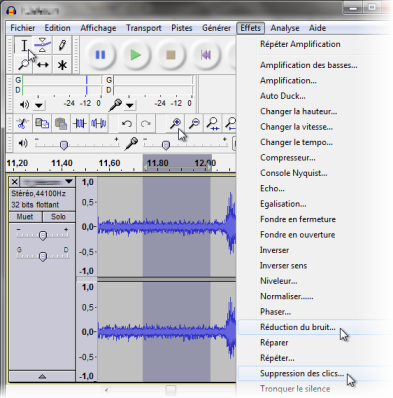Collapse the track with bottom triangle
Screen dimensions: 393x398
(42, 376)
